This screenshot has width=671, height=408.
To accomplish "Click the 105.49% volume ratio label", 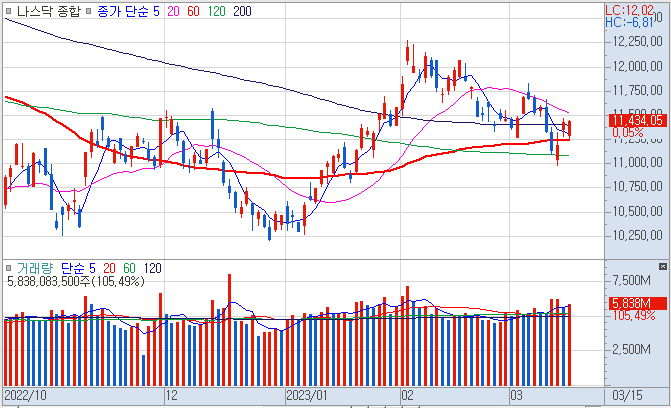I will (634, 316).
